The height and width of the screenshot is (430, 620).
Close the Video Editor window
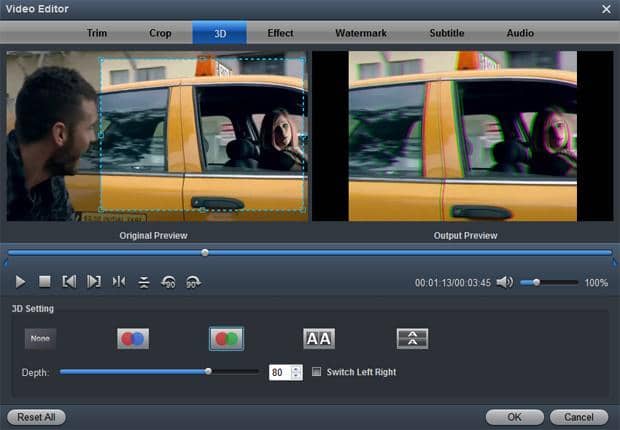pyautogui.click(x=606, y=9)
